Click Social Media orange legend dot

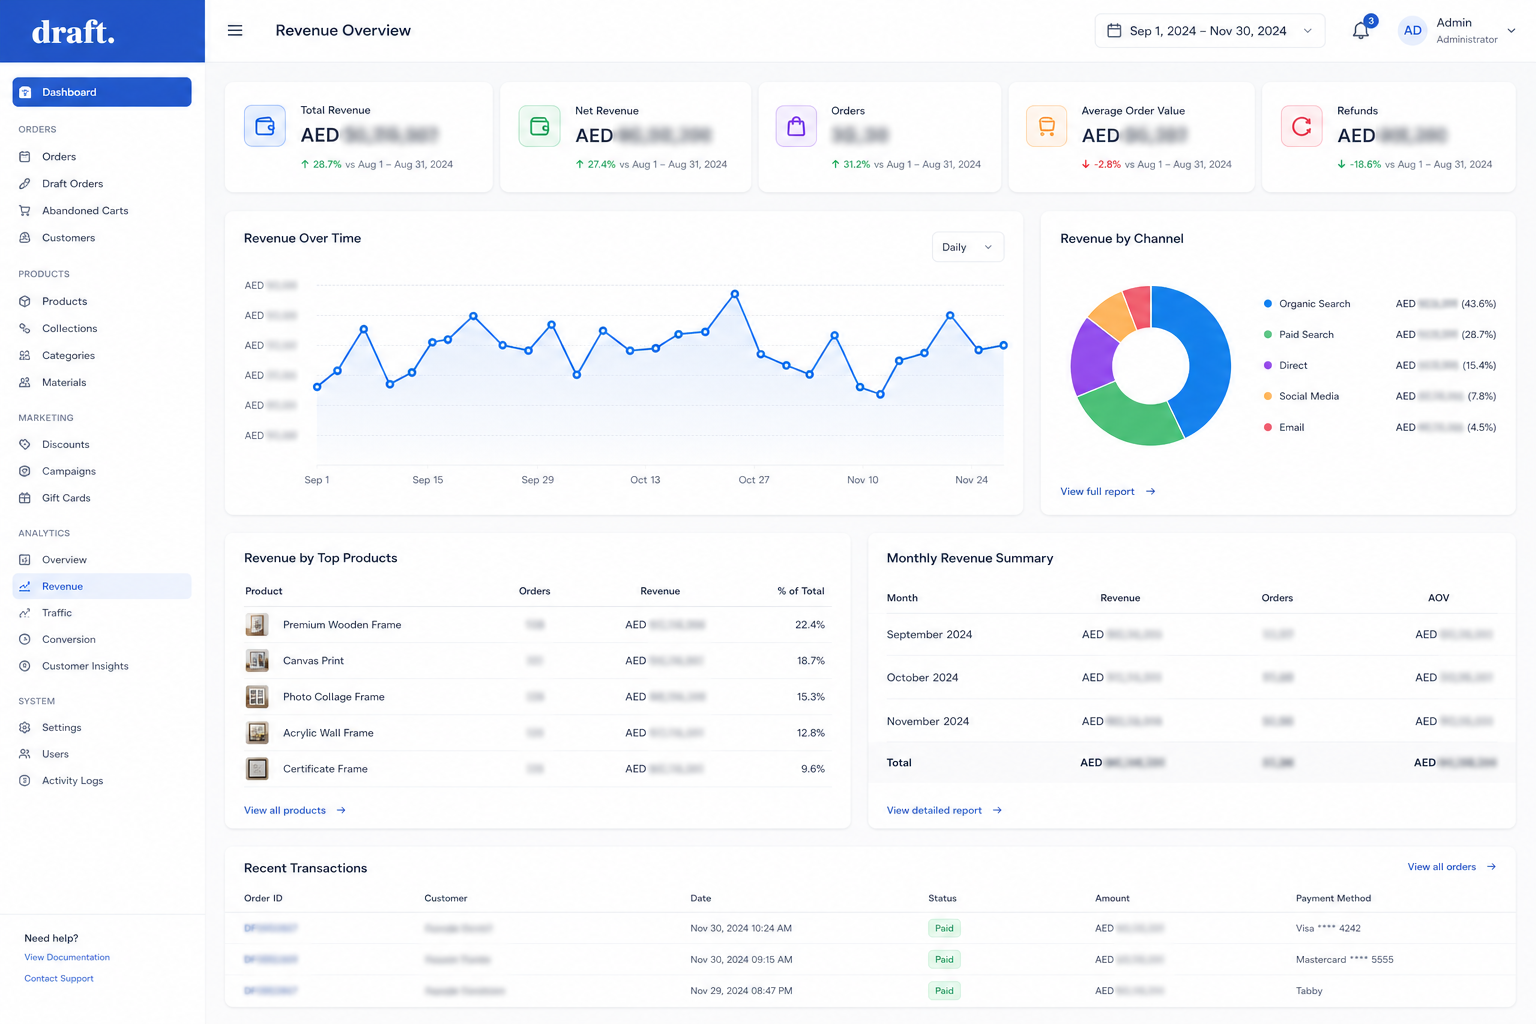[x=1268, y=396]
